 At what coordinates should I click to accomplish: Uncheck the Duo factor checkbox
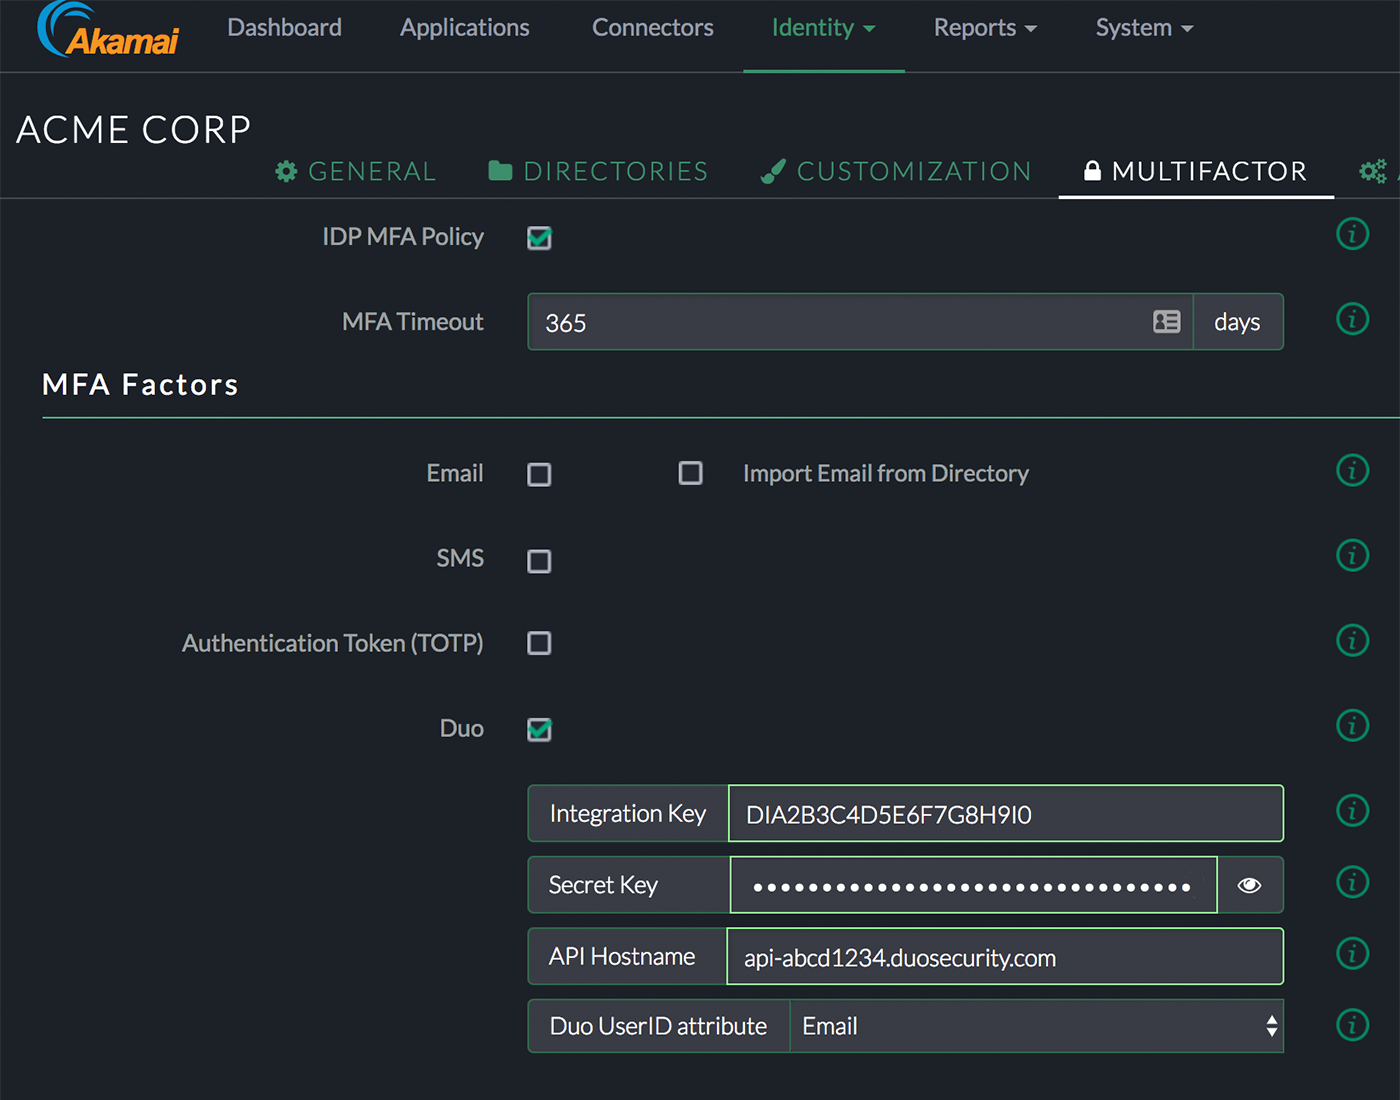click(x=539, y=730)
